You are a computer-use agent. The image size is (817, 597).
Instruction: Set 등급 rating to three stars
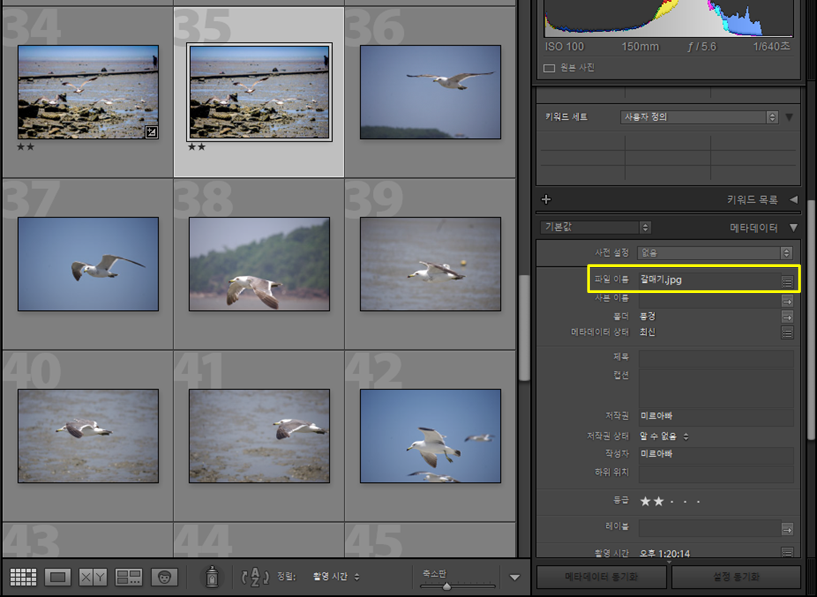[x=672, y=502]
